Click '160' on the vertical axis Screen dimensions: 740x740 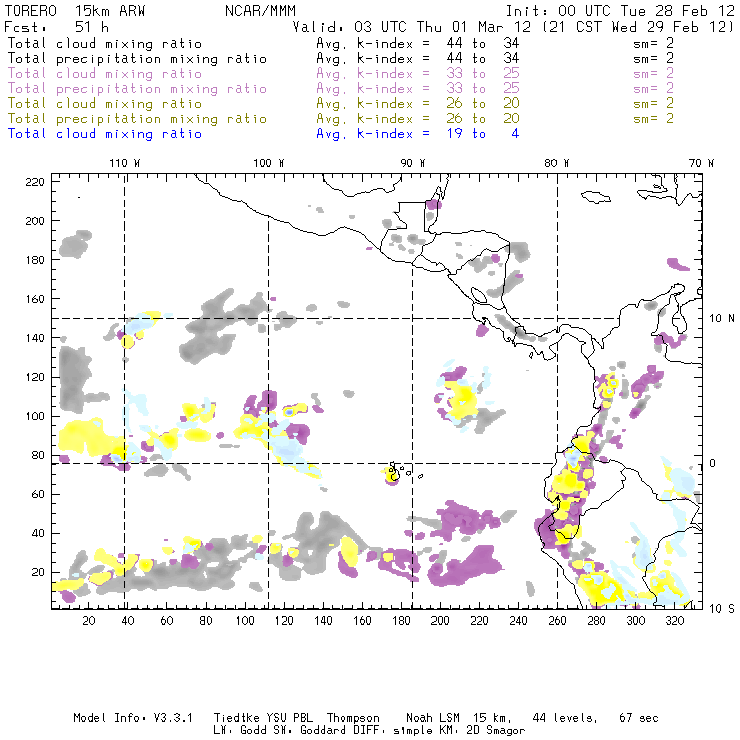click(35, 299)
